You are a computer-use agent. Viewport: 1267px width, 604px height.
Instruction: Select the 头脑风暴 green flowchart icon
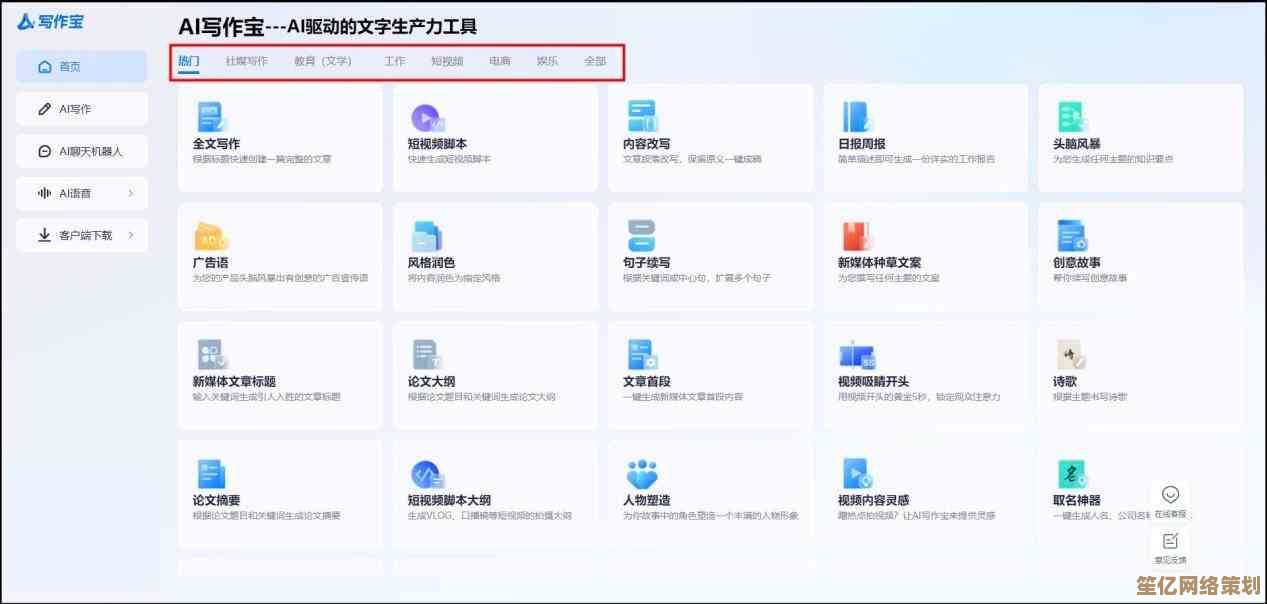click(x=1072, y=117)
